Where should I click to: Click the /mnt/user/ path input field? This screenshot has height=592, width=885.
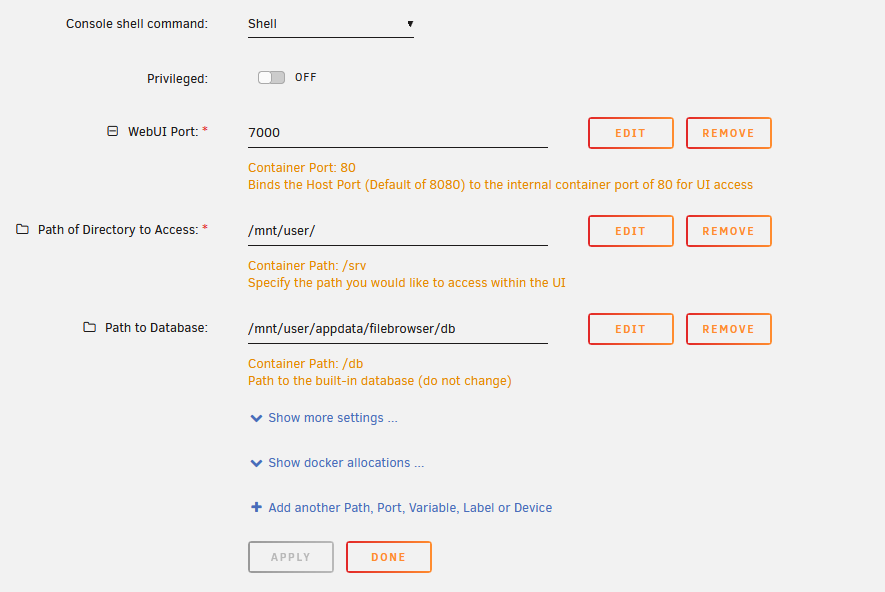pyautogui.click(x=397, y=231)
